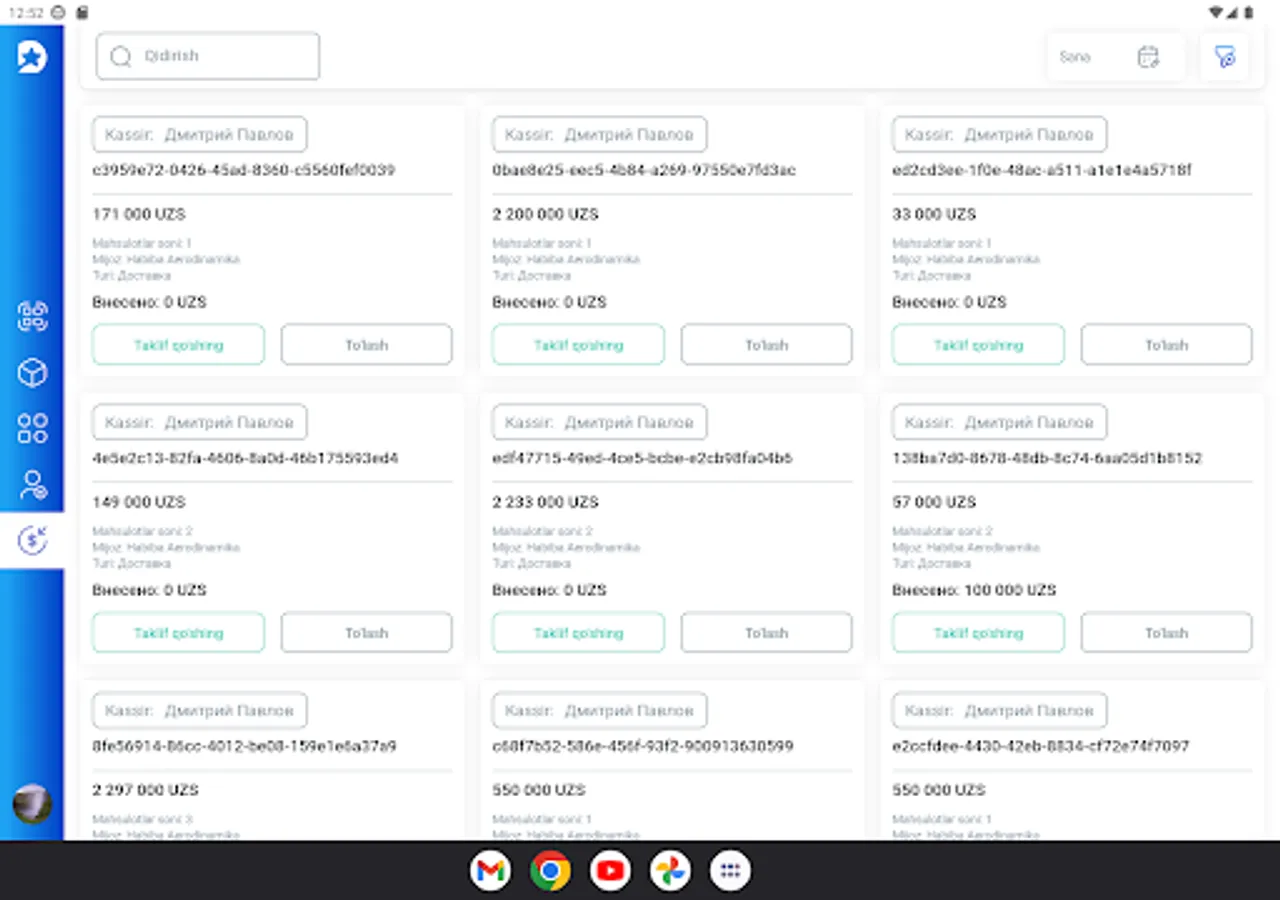The image size is (1280, 900).
Task: Select order ID starting with edf47715
Action: pyautogui.click(x=642, y=458)
